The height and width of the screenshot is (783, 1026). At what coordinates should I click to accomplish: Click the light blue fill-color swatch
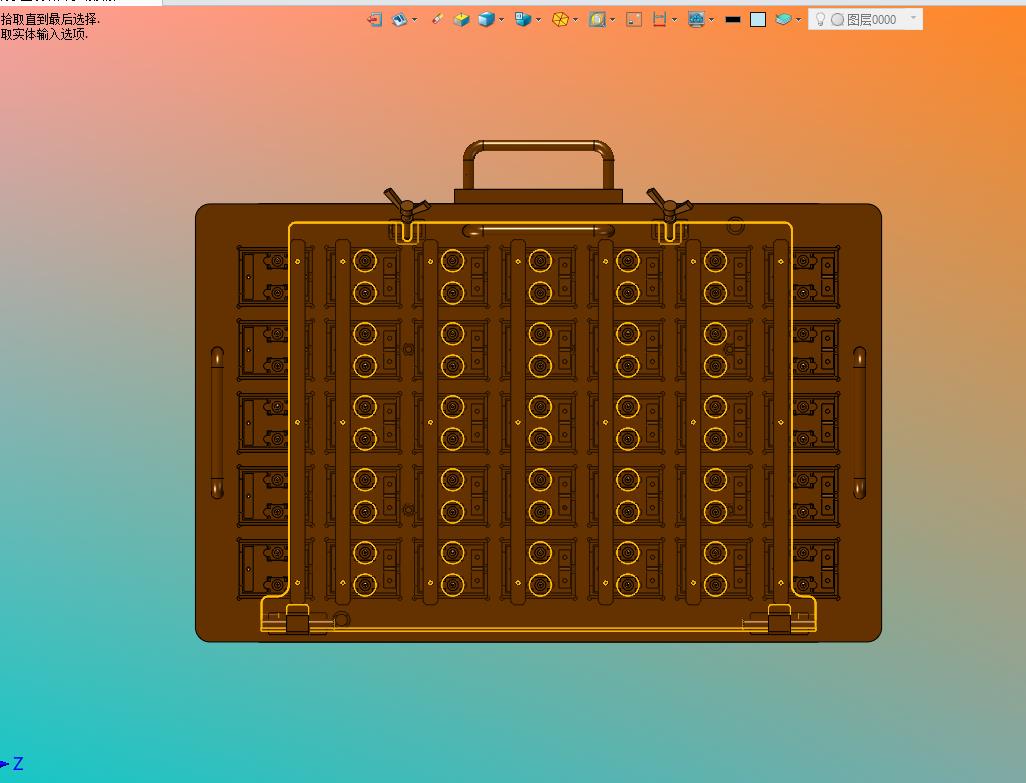click(758, 20)
